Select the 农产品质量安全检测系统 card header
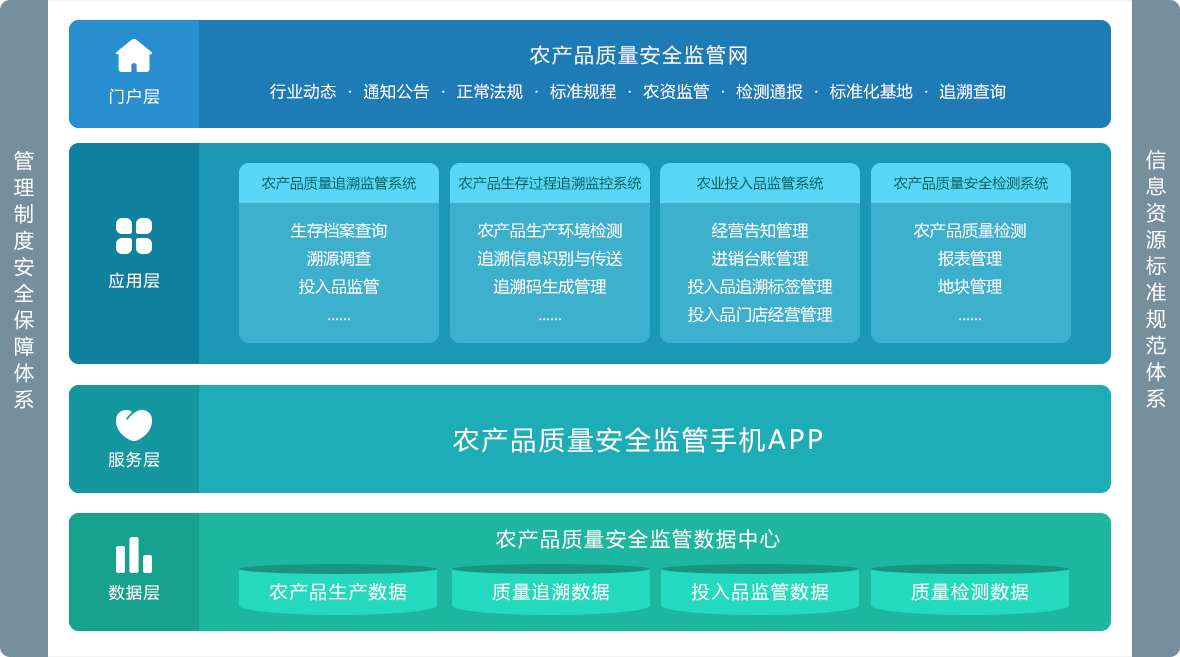The width and height of the screenshot is (1180, 657). (x=971, y=183)
